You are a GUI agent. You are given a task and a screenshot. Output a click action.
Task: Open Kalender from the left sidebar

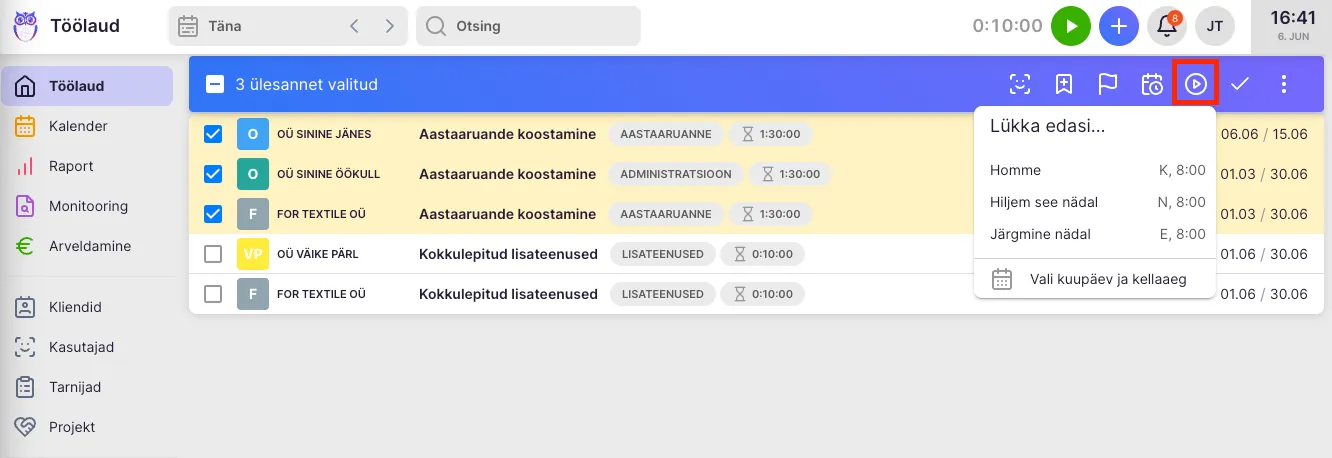tap(78, 126)
